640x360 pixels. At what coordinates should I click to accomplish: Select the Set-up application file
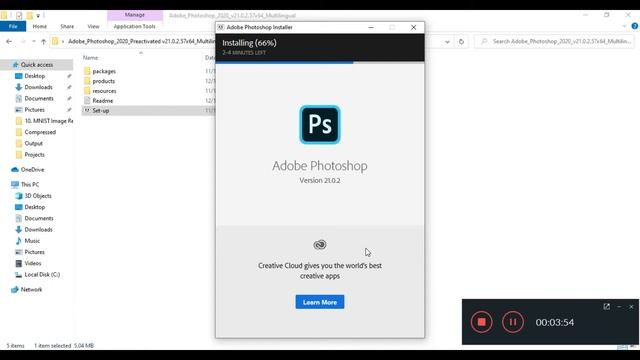[100, 110]
